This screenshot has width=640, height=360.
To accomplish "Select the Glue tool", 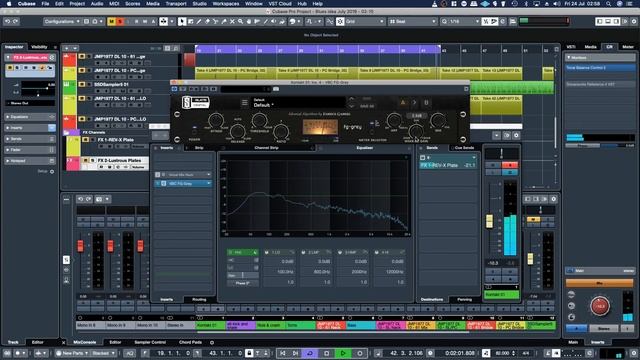I will [x=224, y=21].
